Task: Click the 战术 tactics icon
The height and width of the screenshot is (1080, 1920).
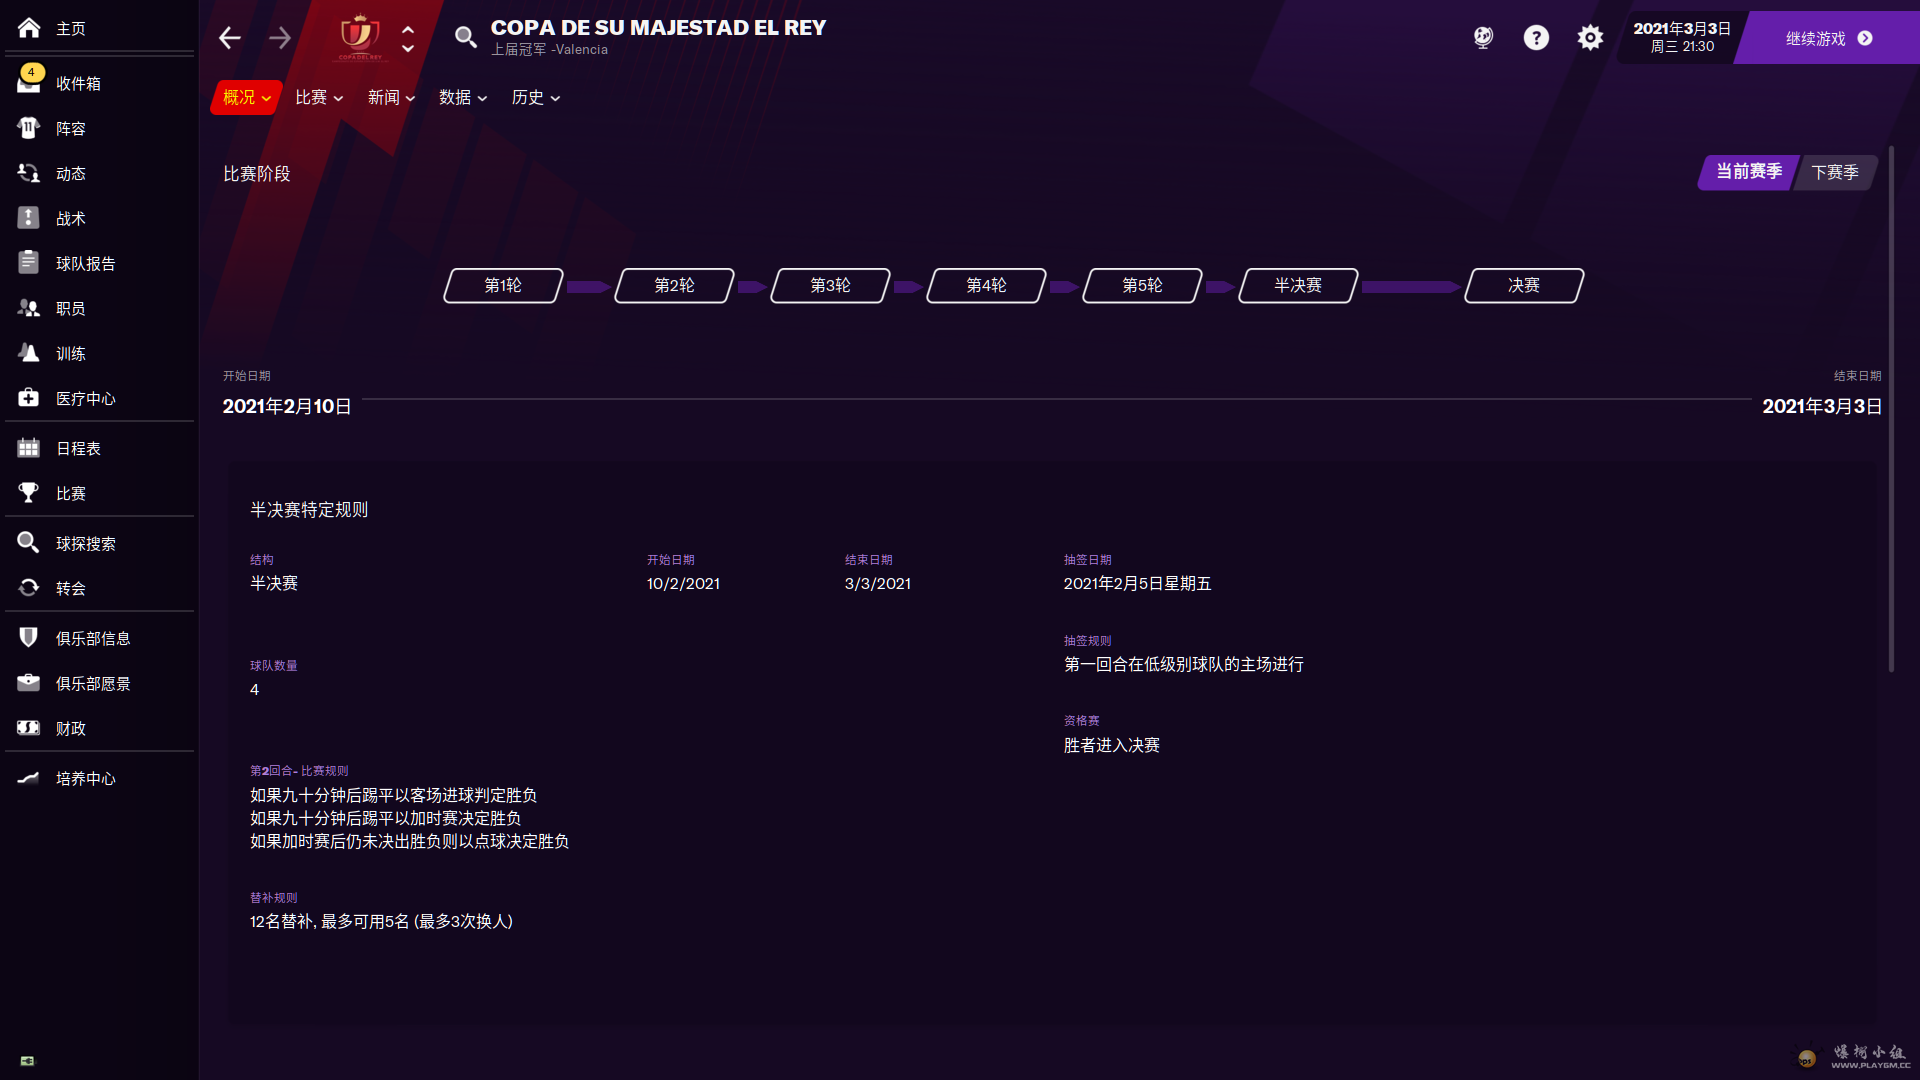Action: [29, 218]
